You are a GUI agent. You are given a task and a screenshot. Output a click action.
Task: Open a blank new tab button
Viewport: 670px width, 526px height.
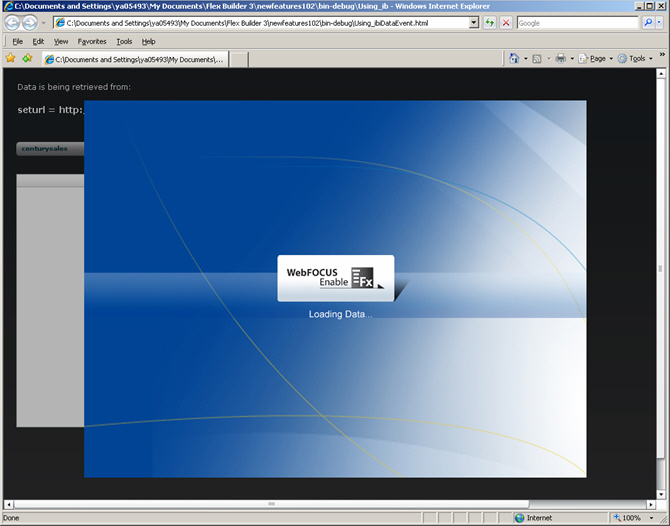click(x=239, y=59)
